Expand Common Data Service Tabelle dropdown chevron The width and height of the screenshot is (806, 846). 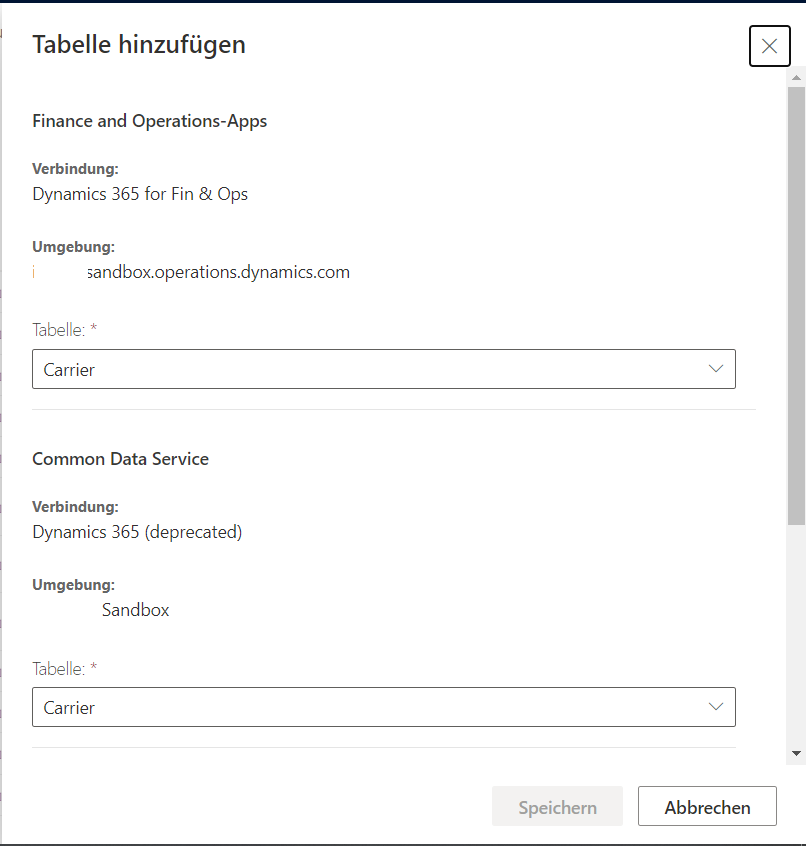coord(715,707)
